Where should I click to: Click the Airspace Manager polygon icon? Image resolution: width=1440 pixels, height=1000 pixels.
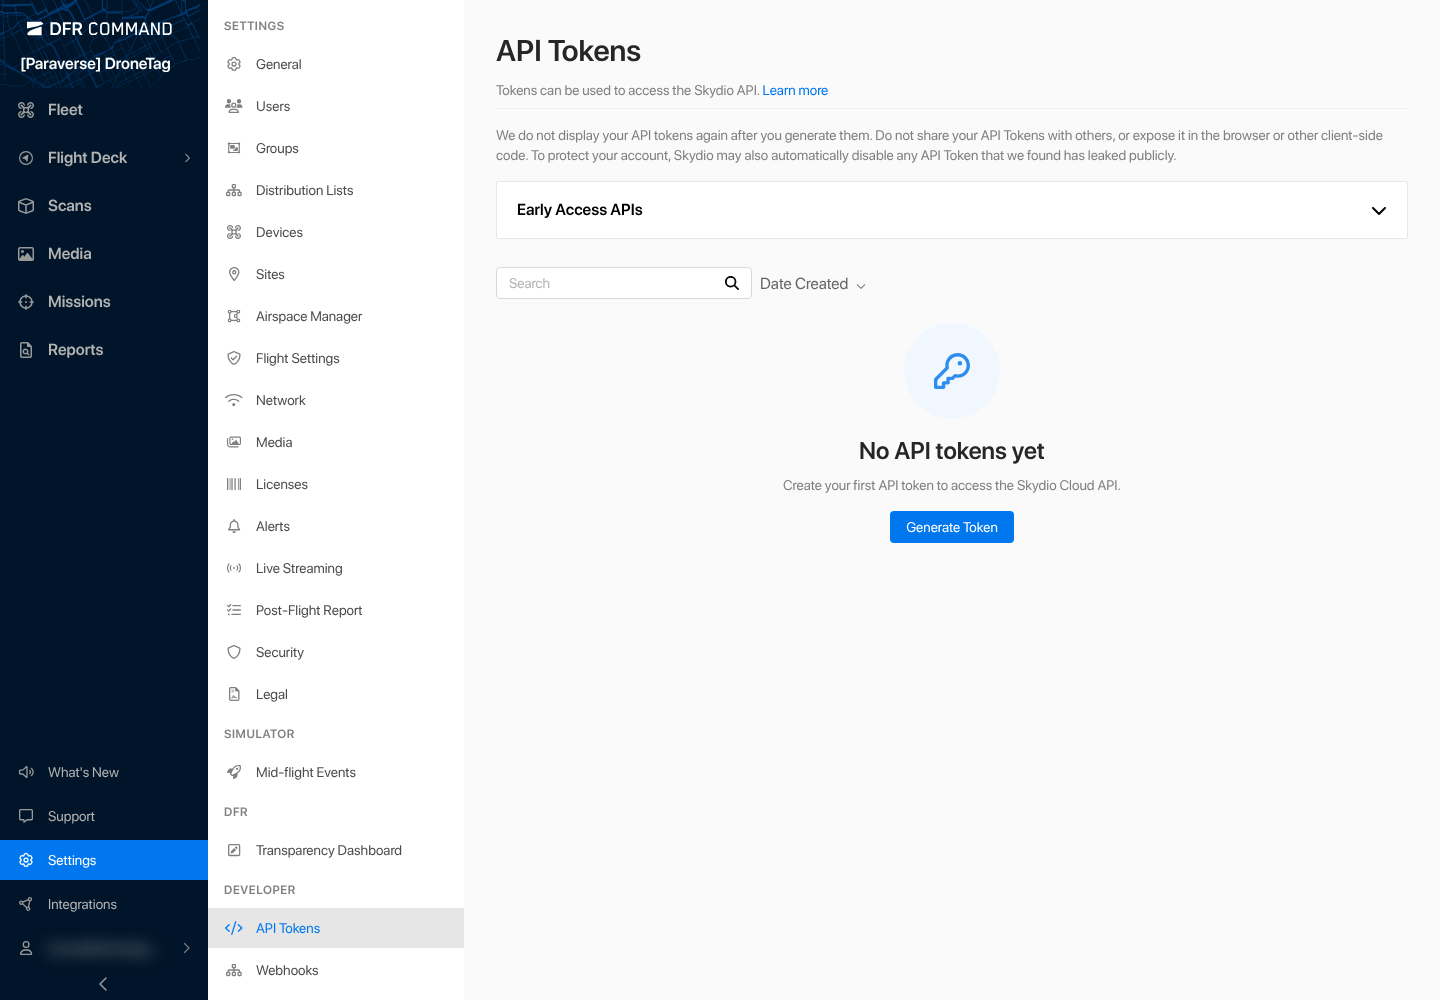pos(234,316)
